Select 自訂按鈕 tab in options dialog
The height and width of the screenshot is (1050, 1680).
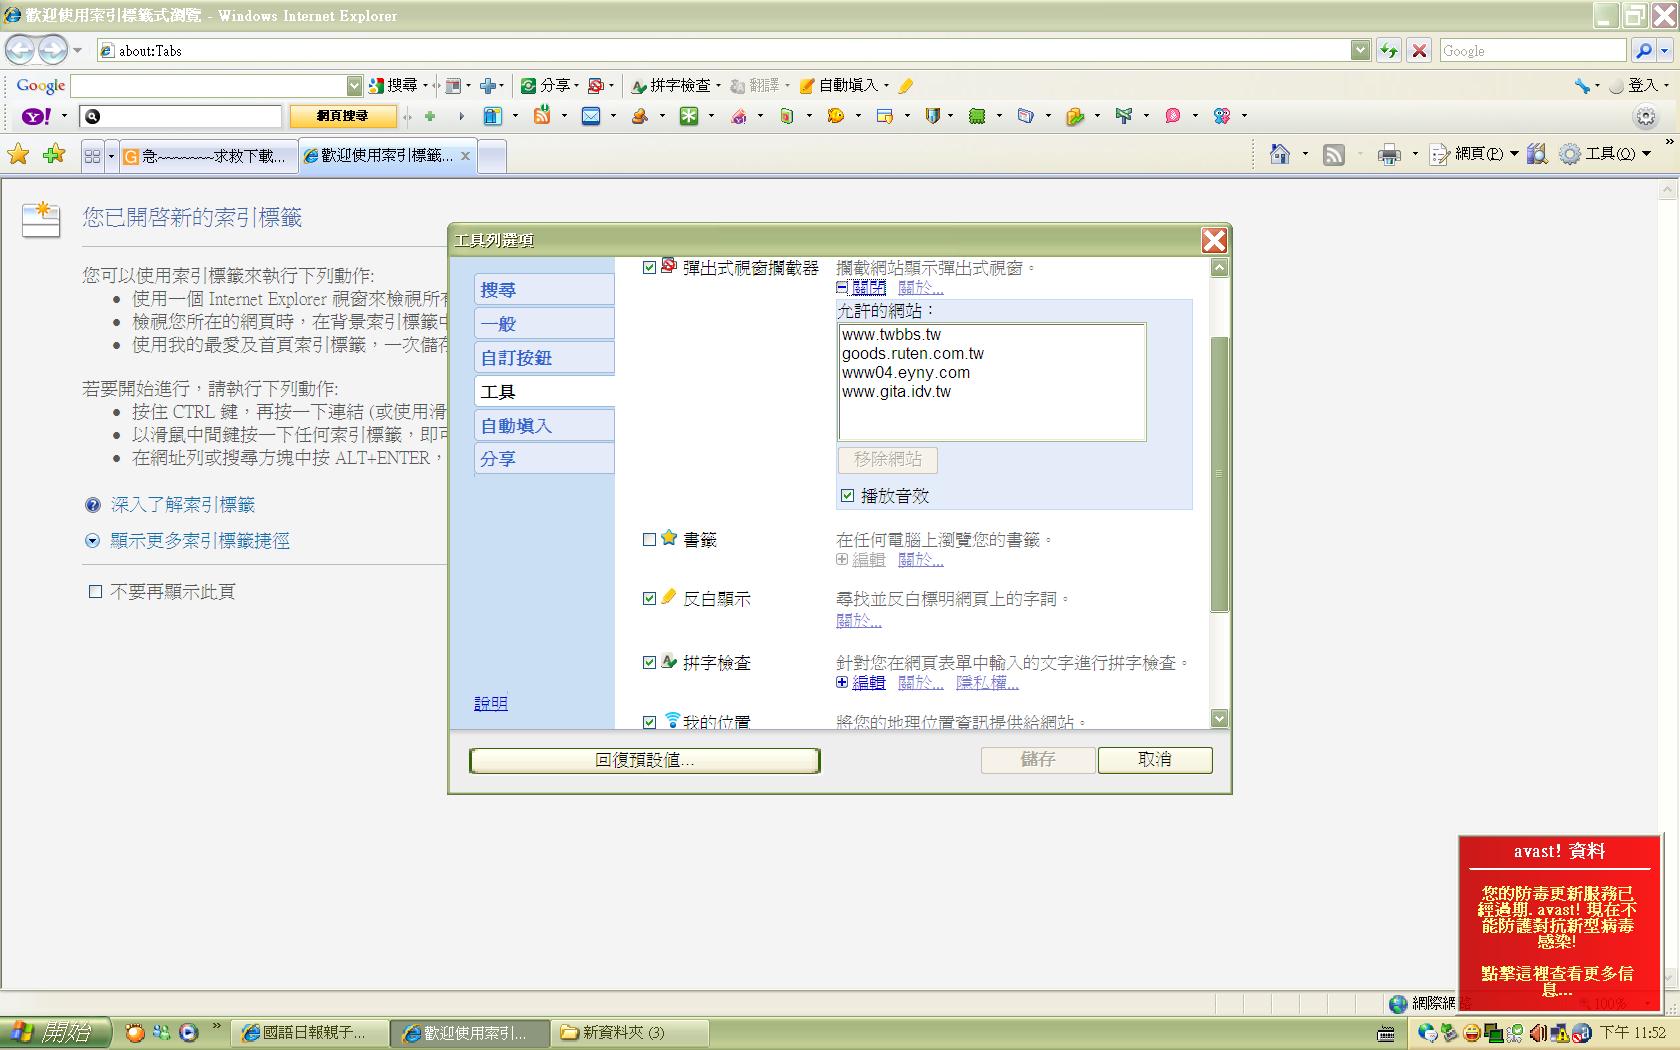pos(544,358)
